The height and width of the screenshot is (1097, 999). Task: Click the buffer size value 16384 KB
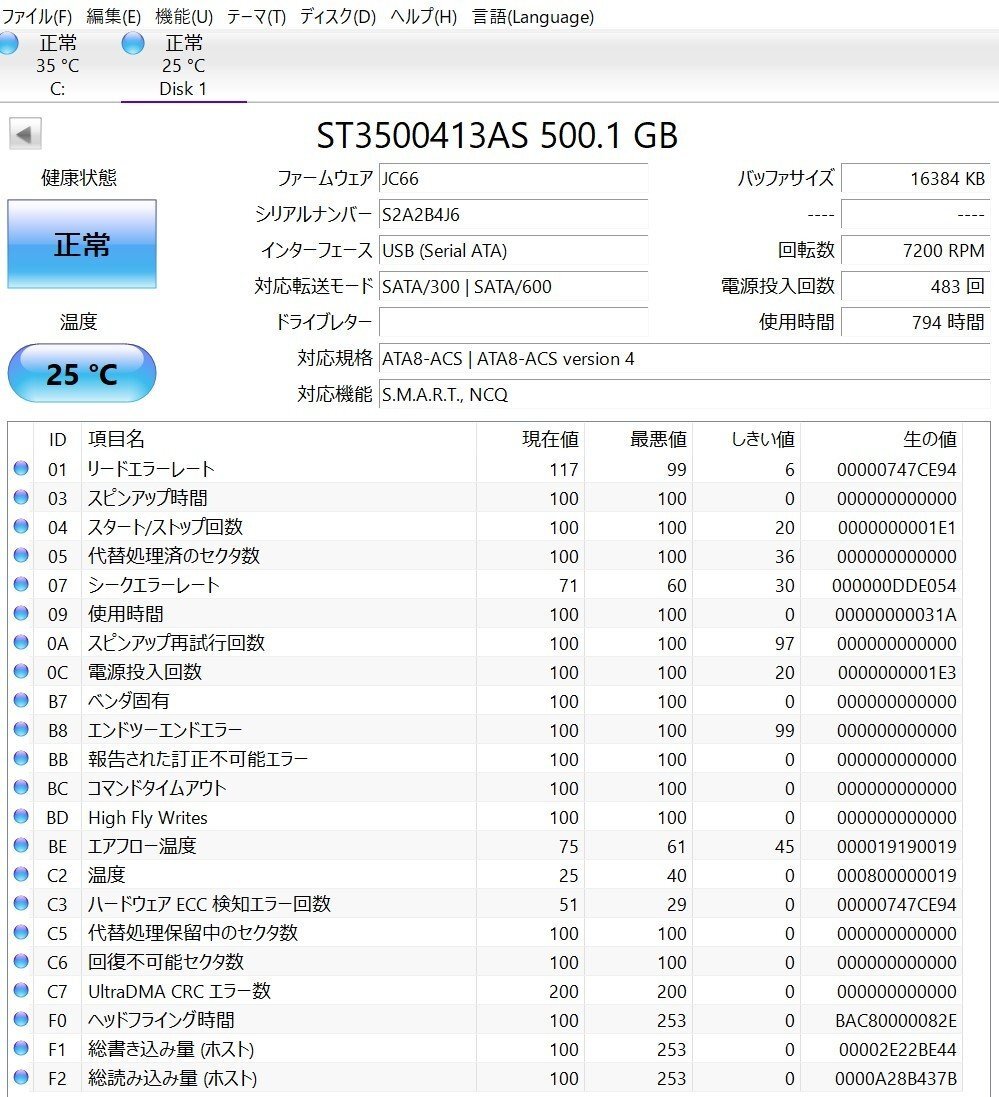click(x=915, y=178)
